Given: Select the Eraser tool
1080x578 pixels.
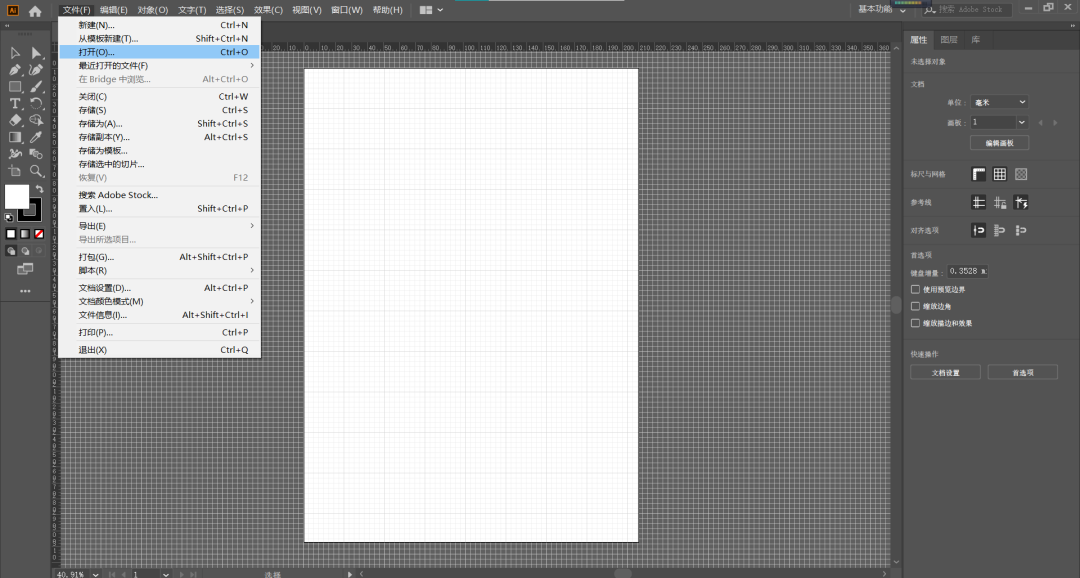Looking at the screenshot, I should click(14, 120).
